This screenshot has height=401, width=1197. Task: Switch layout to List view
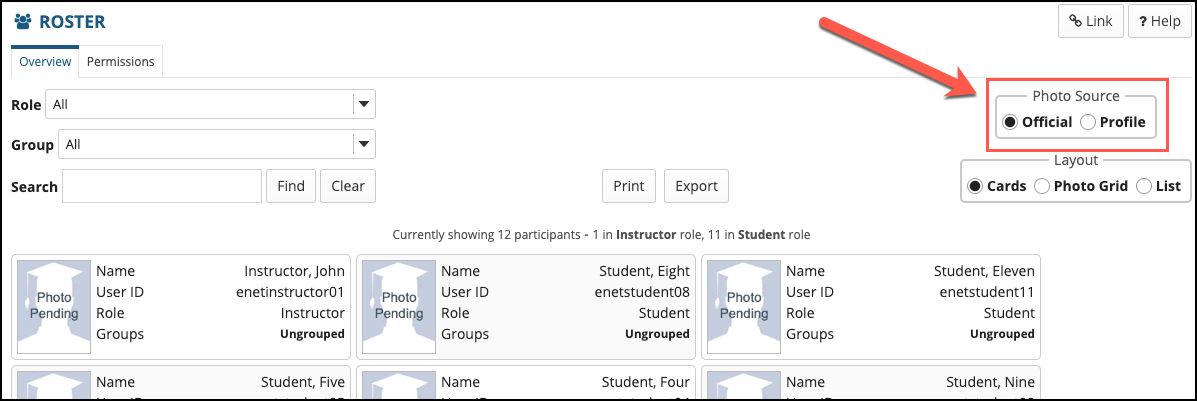click(1144, 186)
